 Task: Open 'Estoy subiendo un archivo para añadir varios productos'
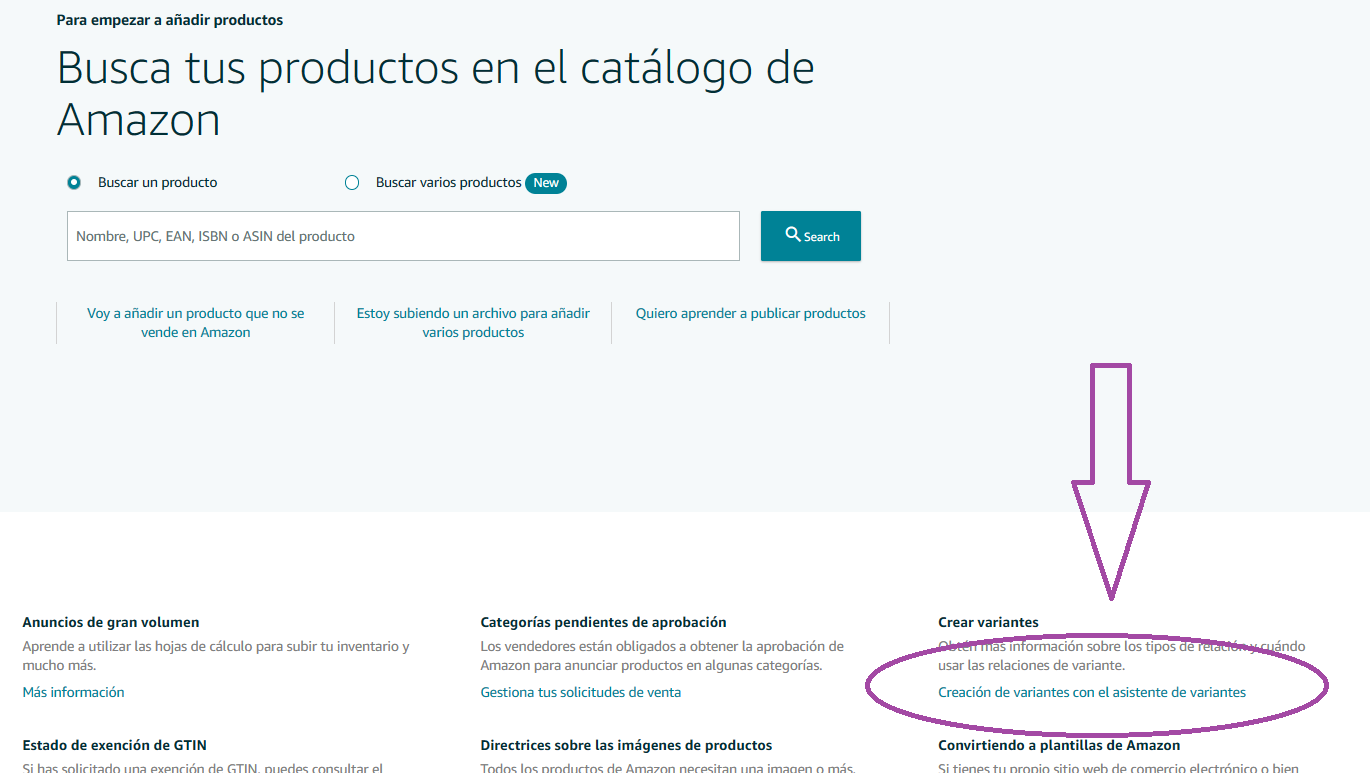click(473, 323)
